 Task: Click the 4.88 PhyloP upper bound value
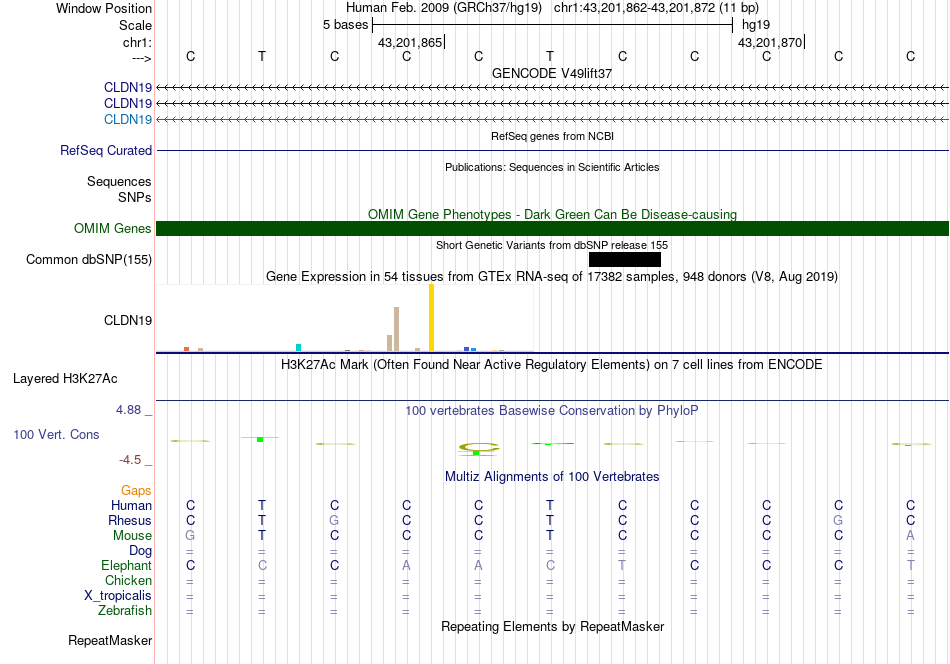point(128,410)
